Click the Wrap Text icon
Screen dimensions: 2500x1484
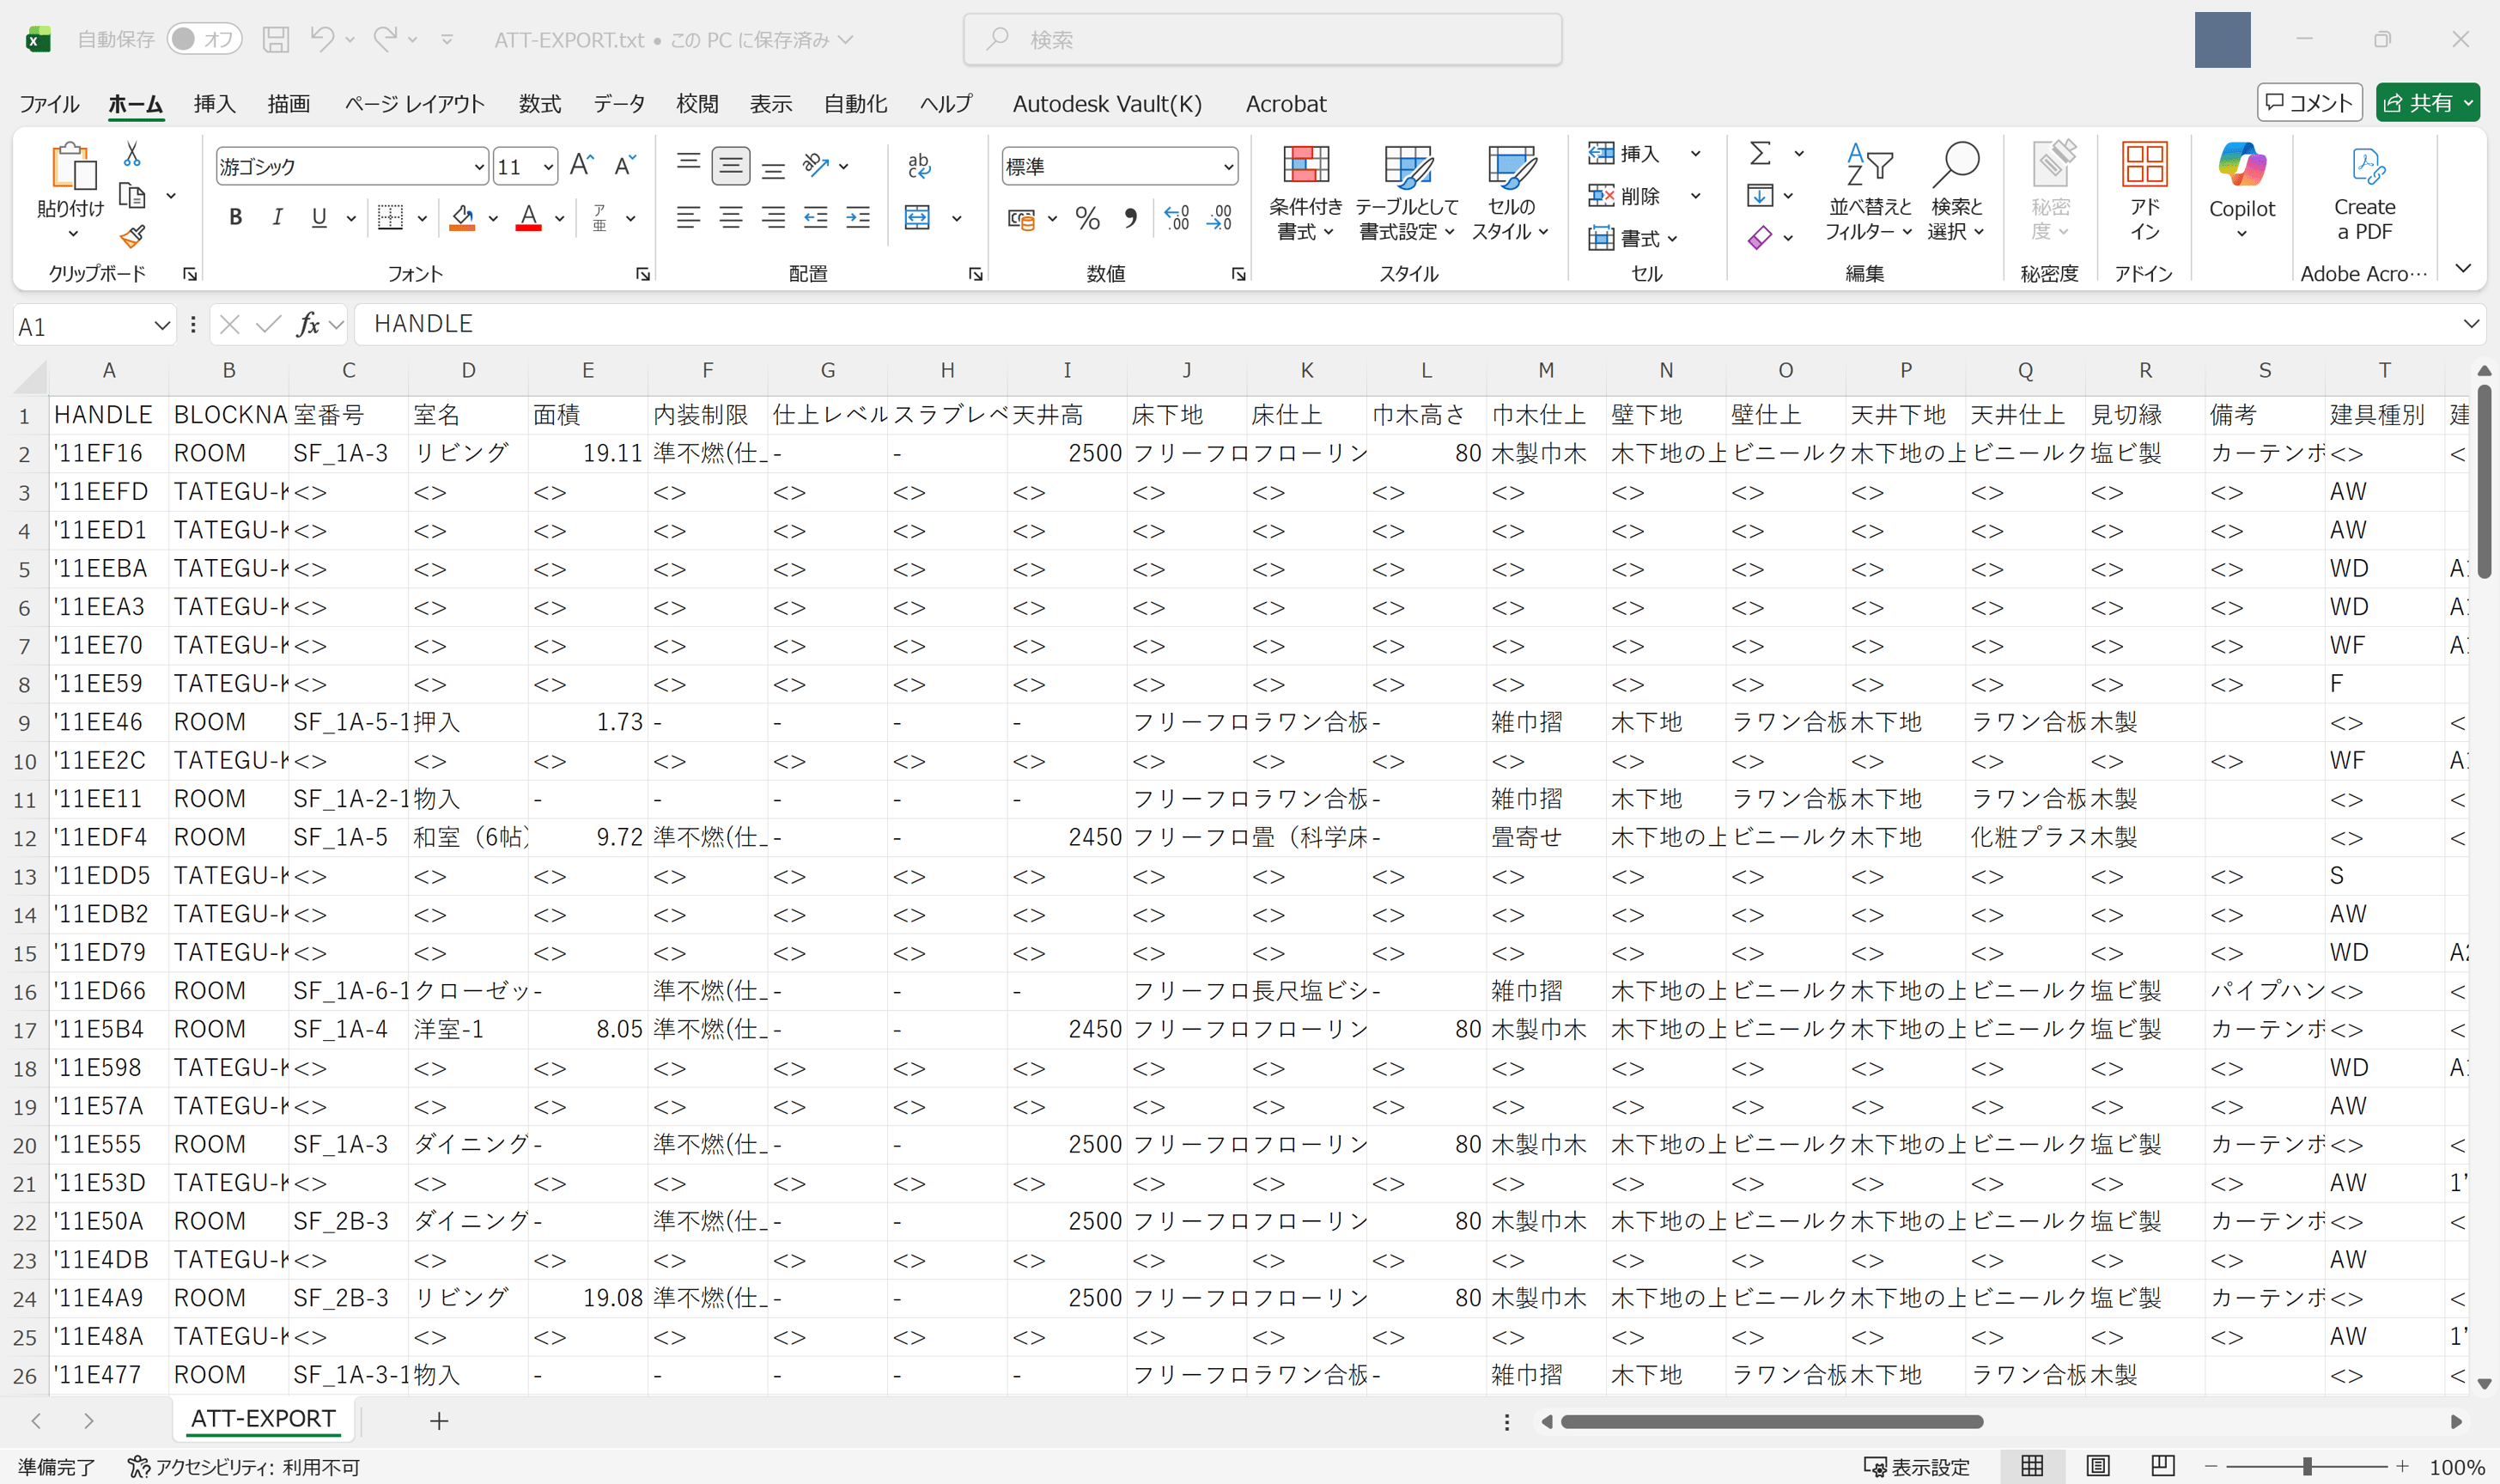pyautogui.click(x=918, y=166)
